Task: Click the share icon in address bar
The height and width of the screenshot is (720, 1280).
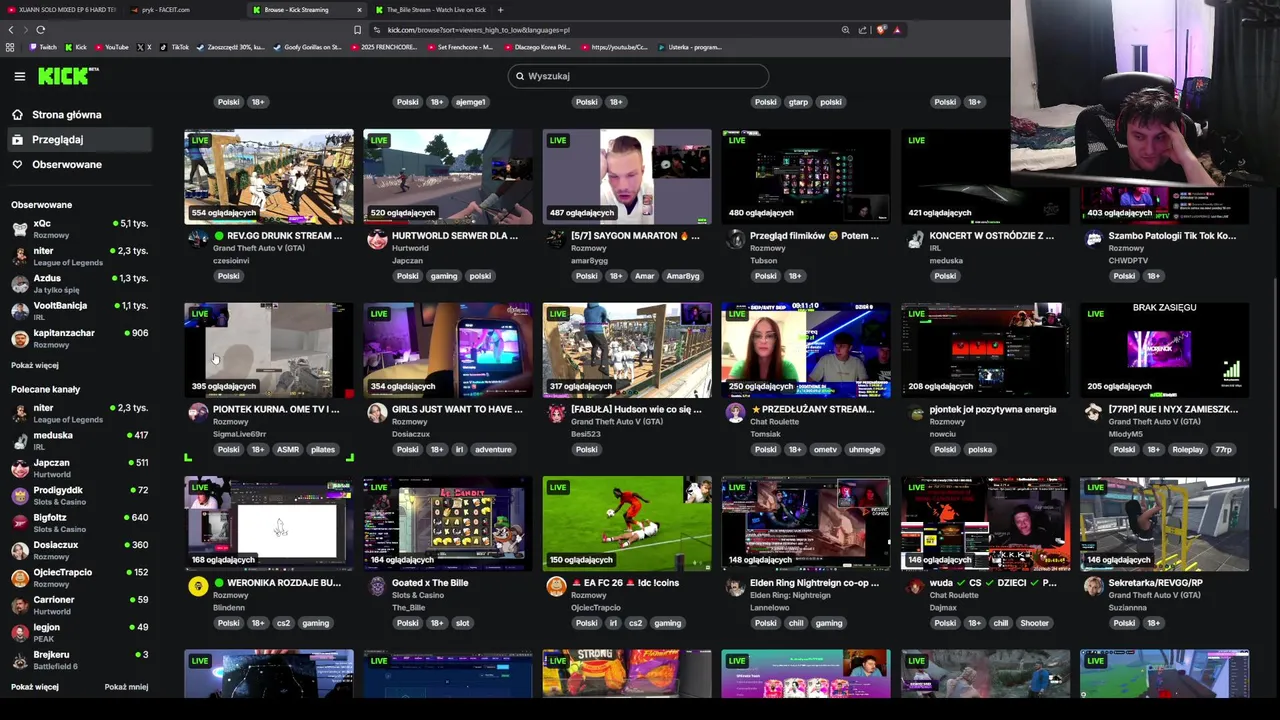Action: coord(862,30)
